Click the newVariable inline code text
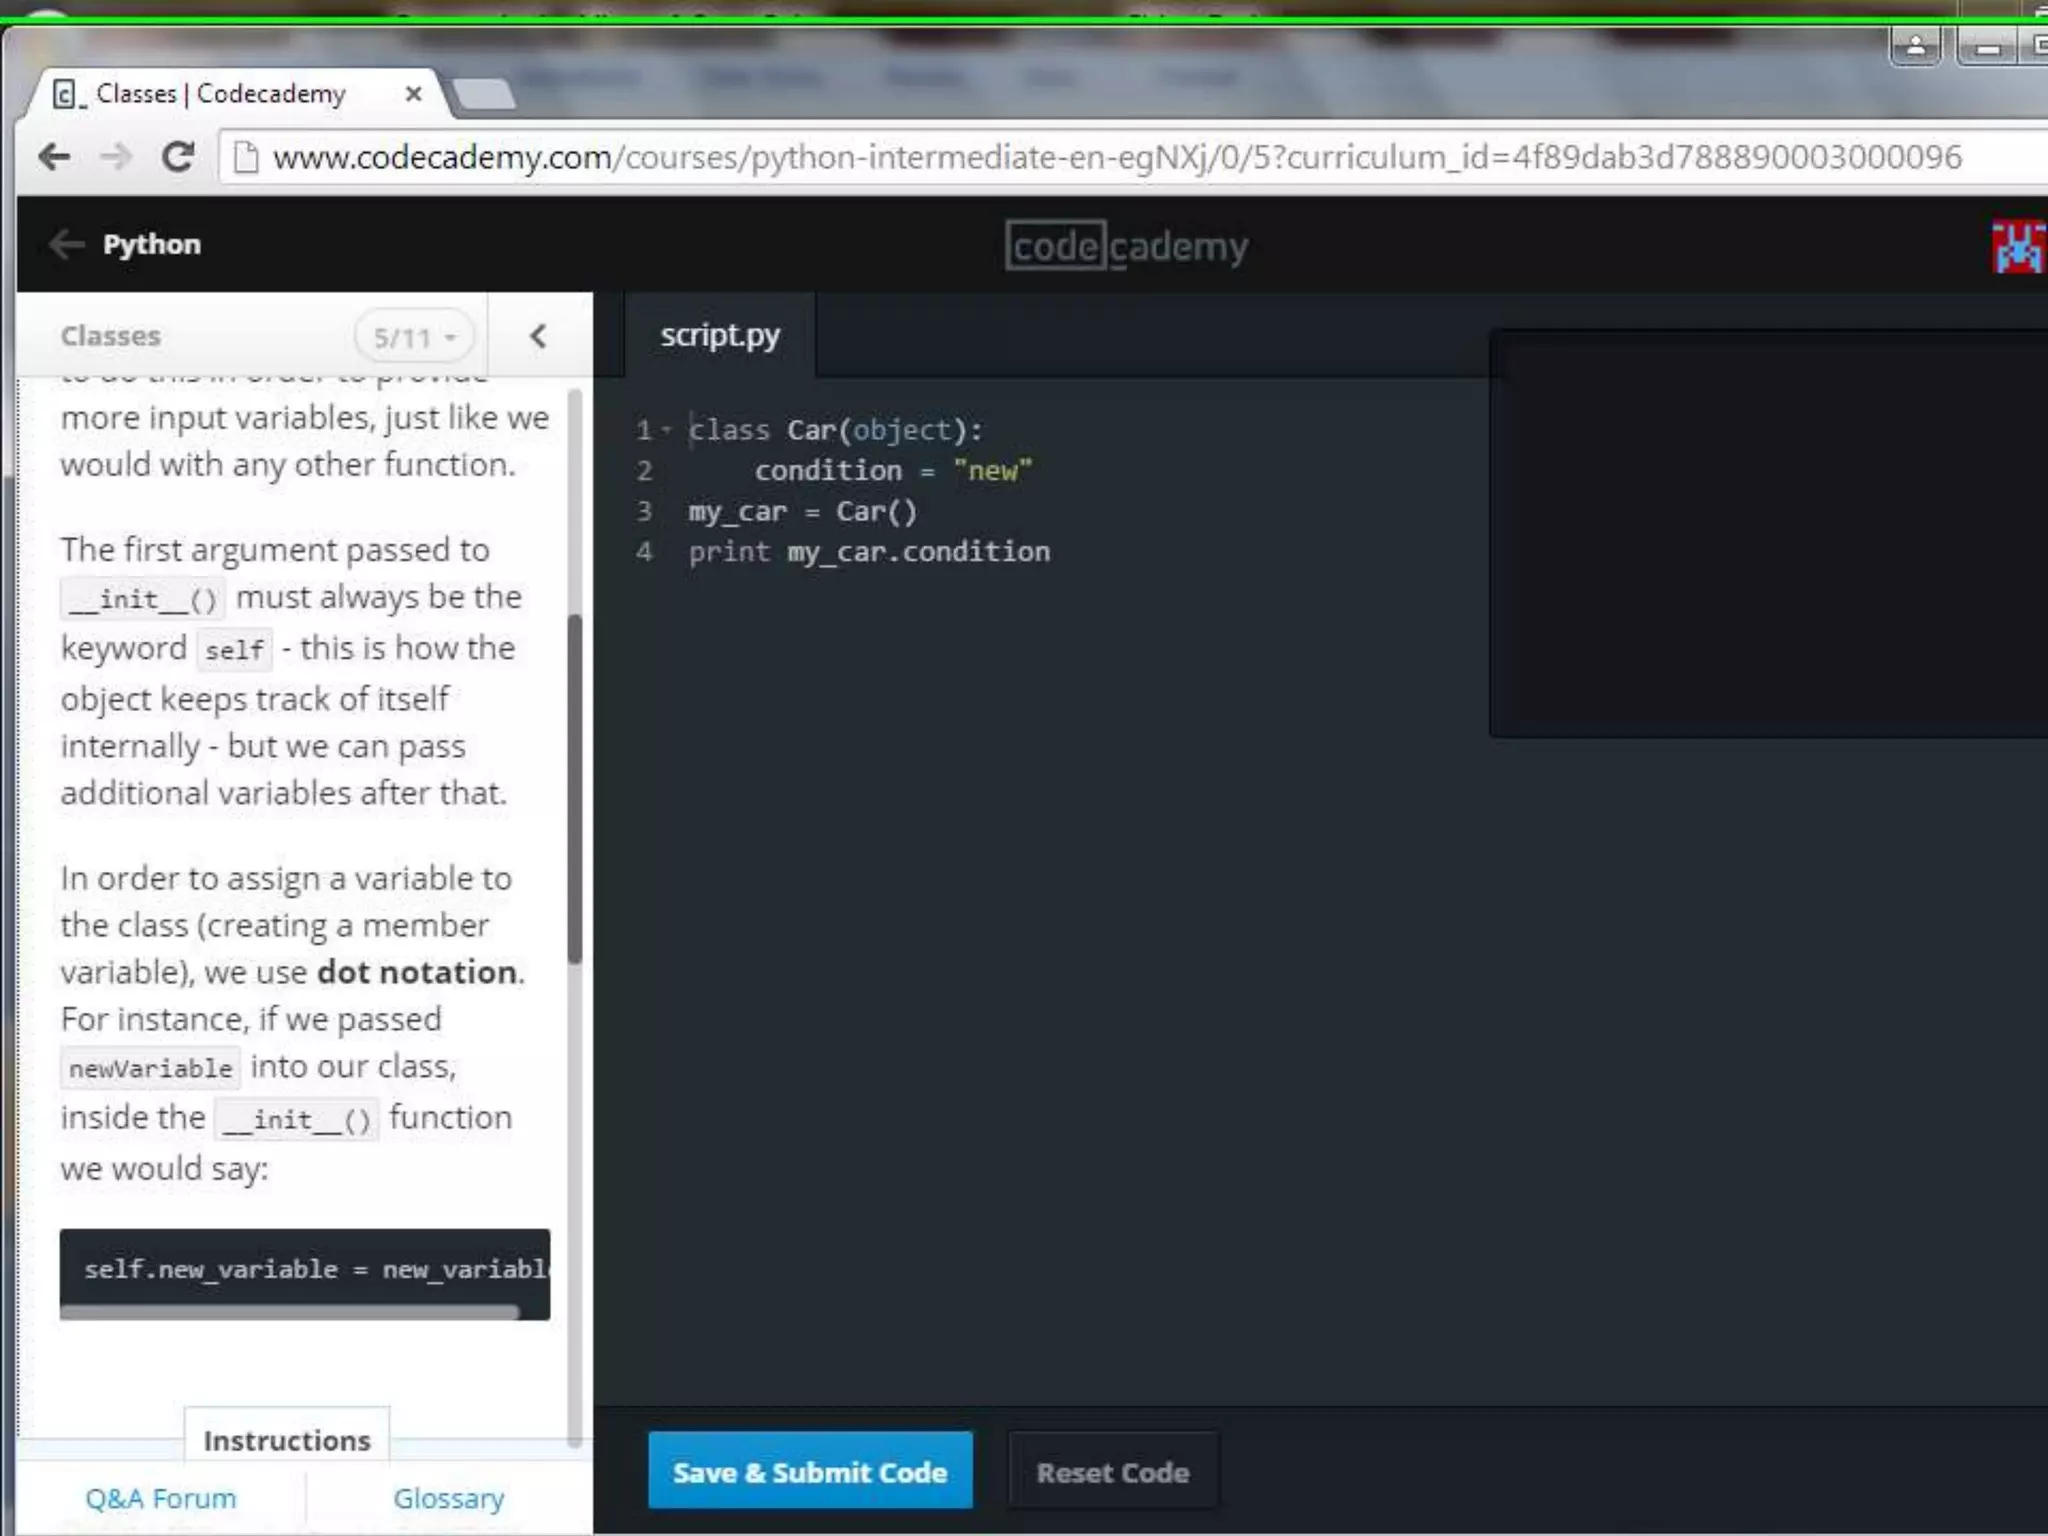Screen dimensions: 2048x1536 tap(150, 1068)
